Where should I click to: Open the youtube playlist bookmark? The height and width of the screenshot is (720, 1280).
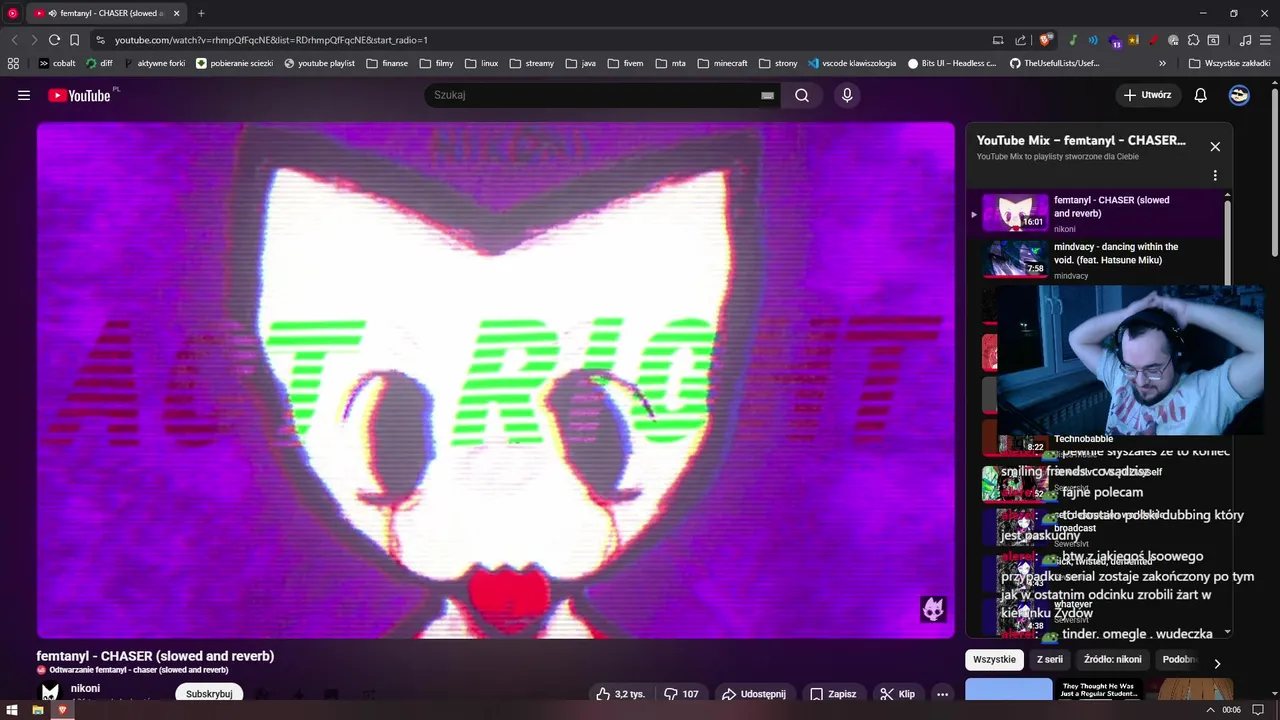pos(319,63)
